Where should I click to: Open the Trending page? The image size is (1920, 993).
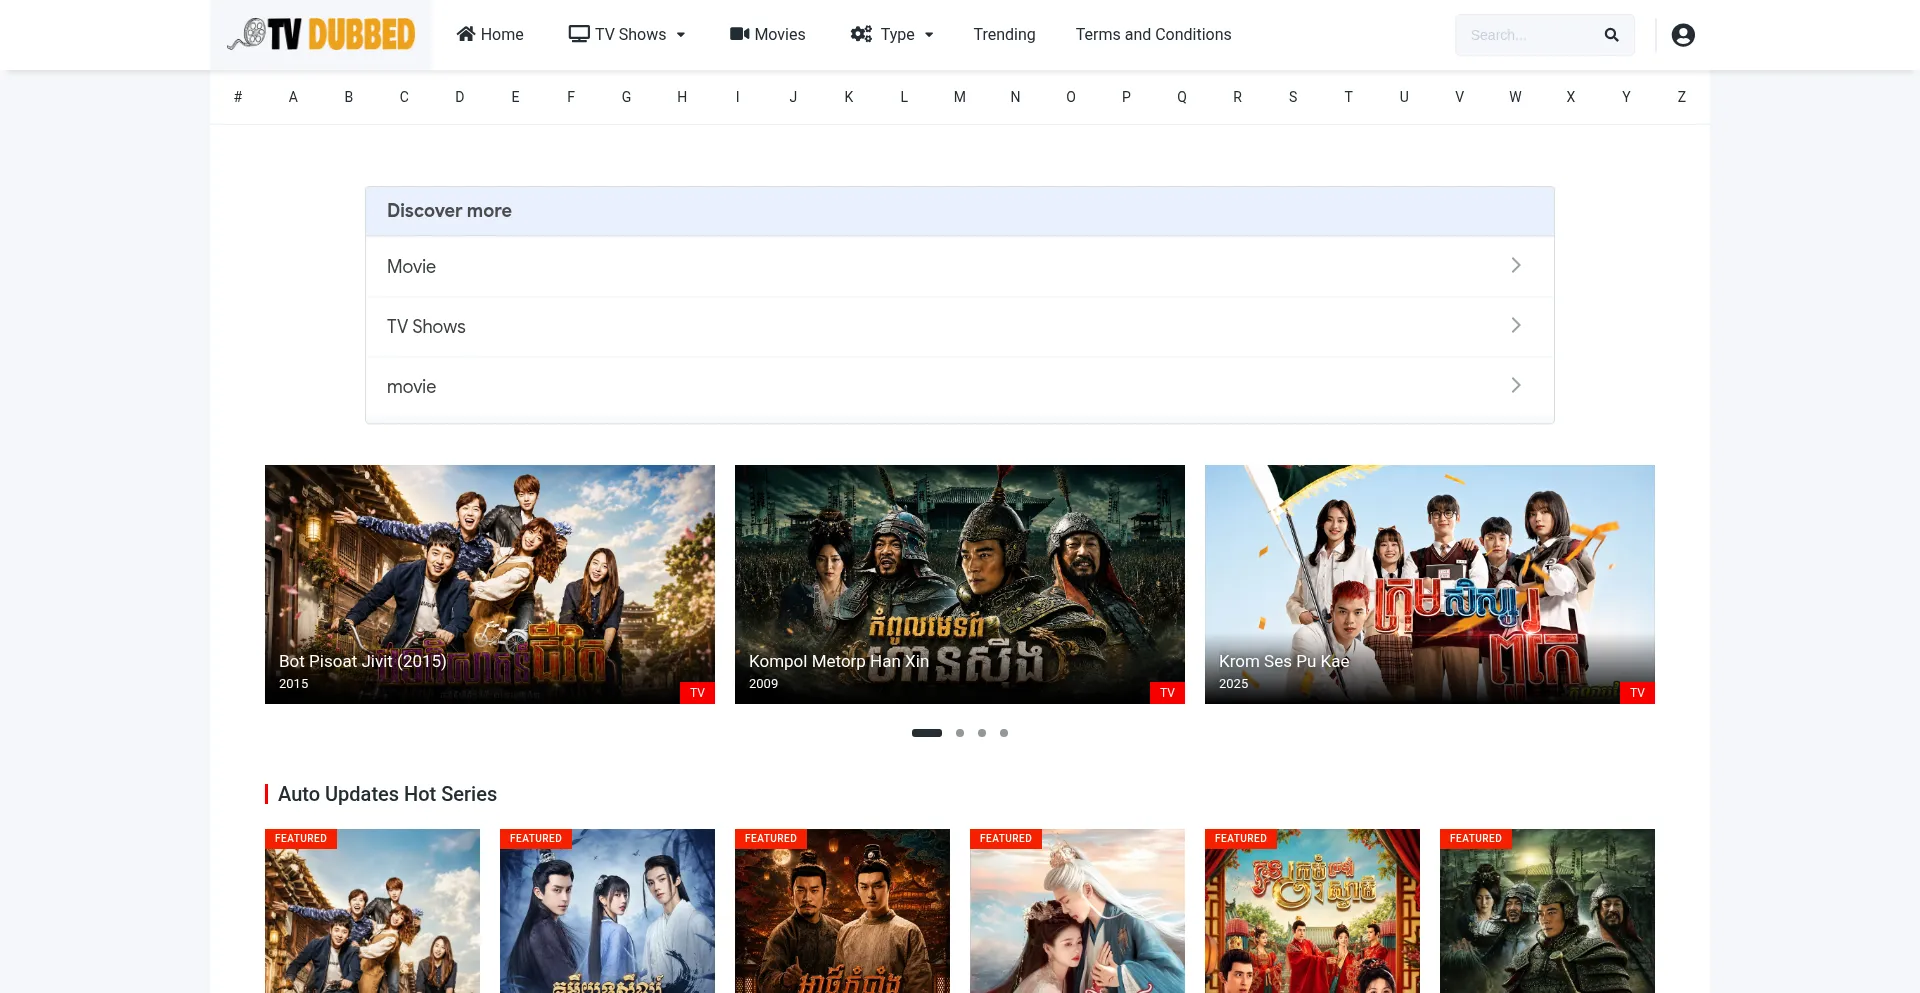(x=1004, y=34)
